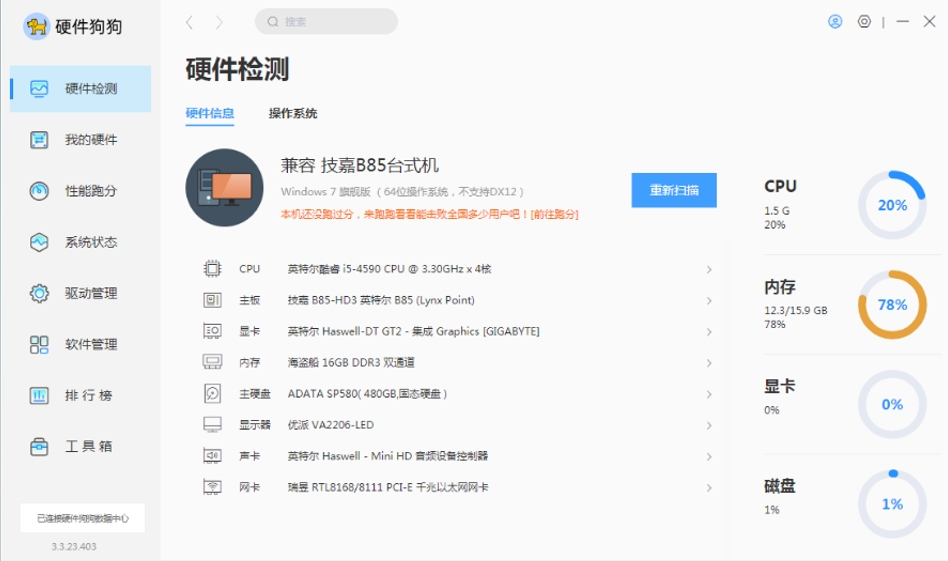Click the version number 3.3.23.403
948x561 pixels.
[74, 546]
